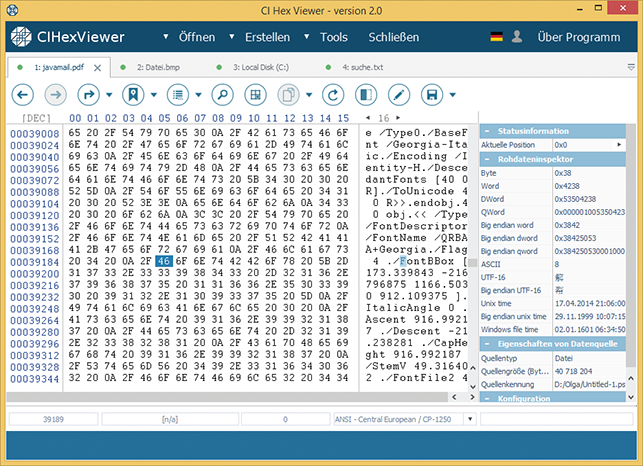Toggle the side panel icon
Viewport: 643px width, 466px height.
[366, 95]
